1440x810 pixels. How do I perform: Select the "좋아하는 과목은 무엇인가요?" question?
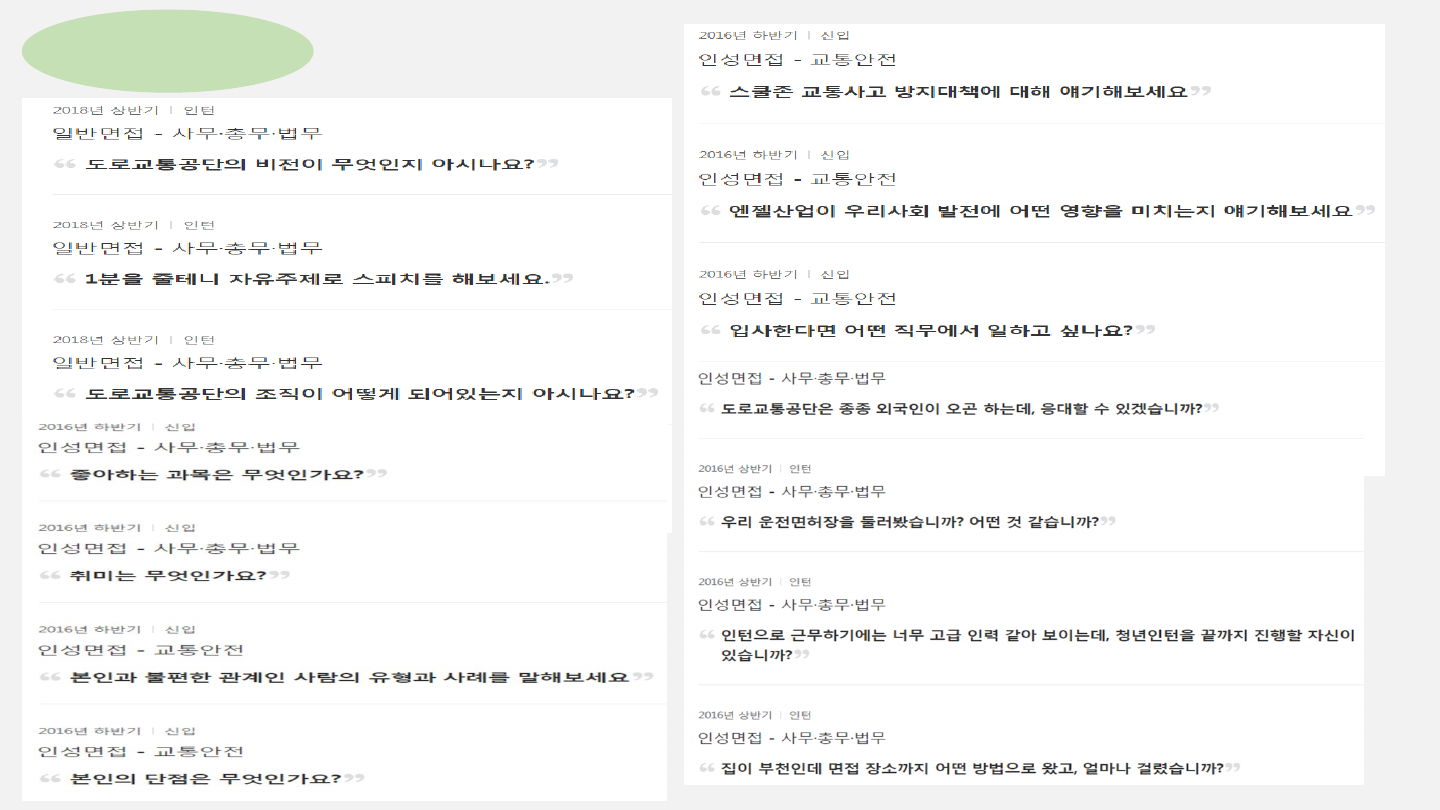(216, 474)
